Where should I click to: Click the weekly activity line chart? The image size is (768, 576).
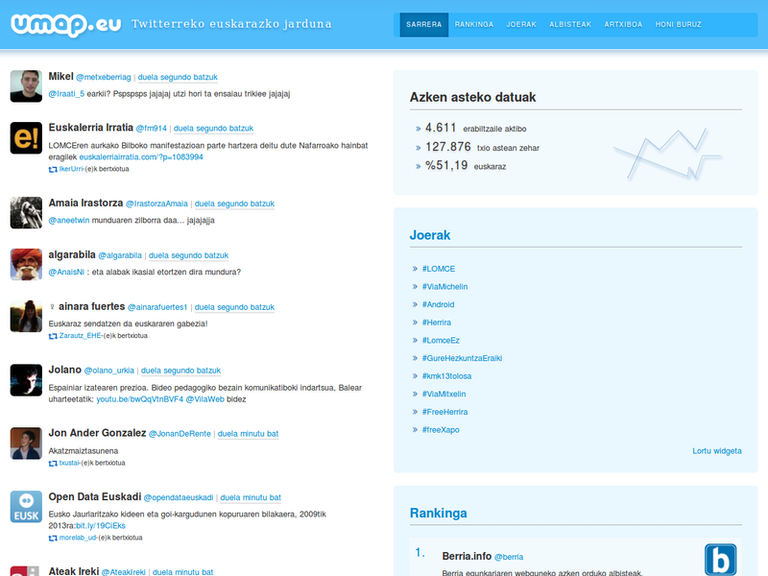[667, 154]
